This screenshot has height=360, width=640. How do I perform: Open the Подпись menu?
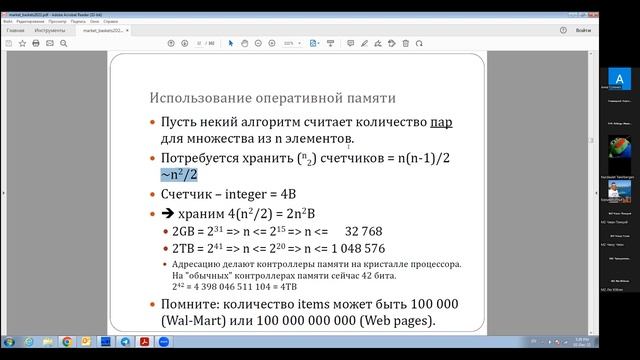pos(78,21)
